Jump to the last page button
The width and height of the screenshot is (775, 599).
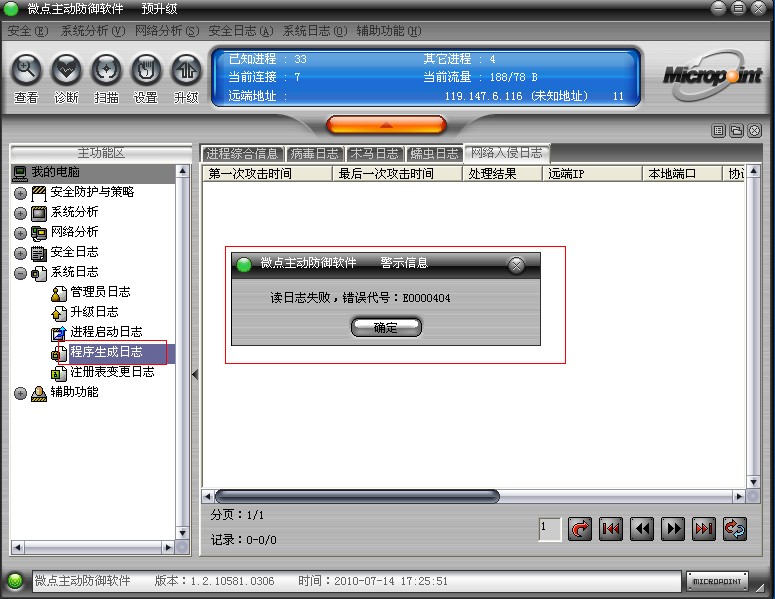(704, 529)
